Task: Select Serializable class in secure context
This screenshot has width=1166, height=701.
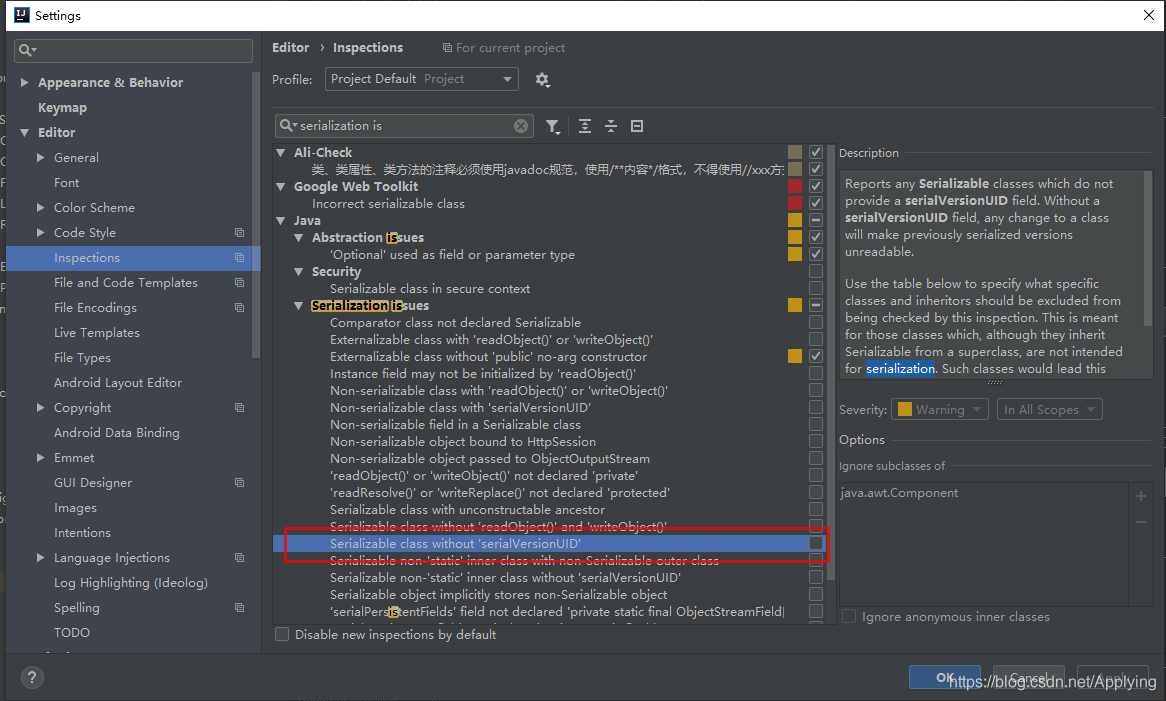Action: (430, 288)
